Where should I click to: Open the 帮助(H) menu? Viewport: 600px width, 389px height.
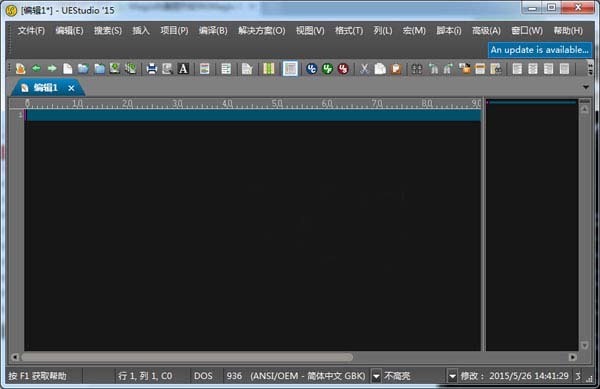pyautogui.click(x=568, y=31)
